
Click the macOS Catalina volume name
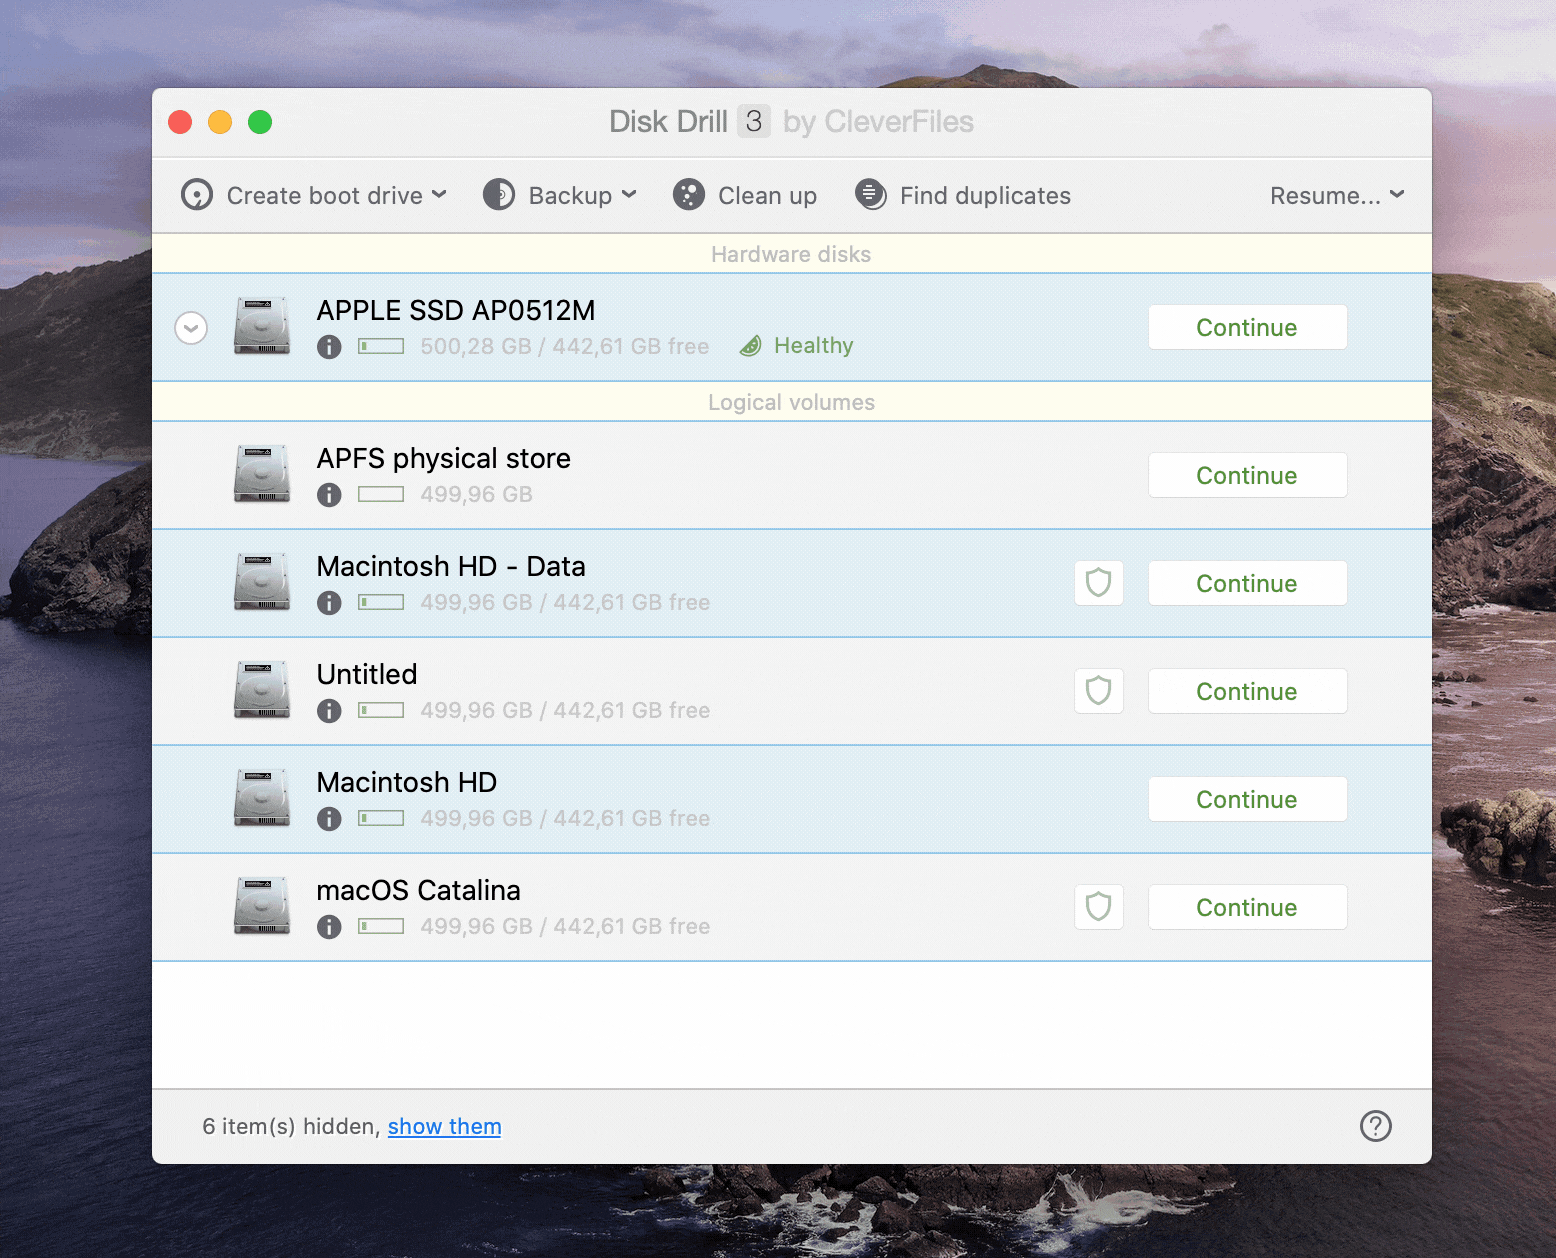tap(419, 890)
